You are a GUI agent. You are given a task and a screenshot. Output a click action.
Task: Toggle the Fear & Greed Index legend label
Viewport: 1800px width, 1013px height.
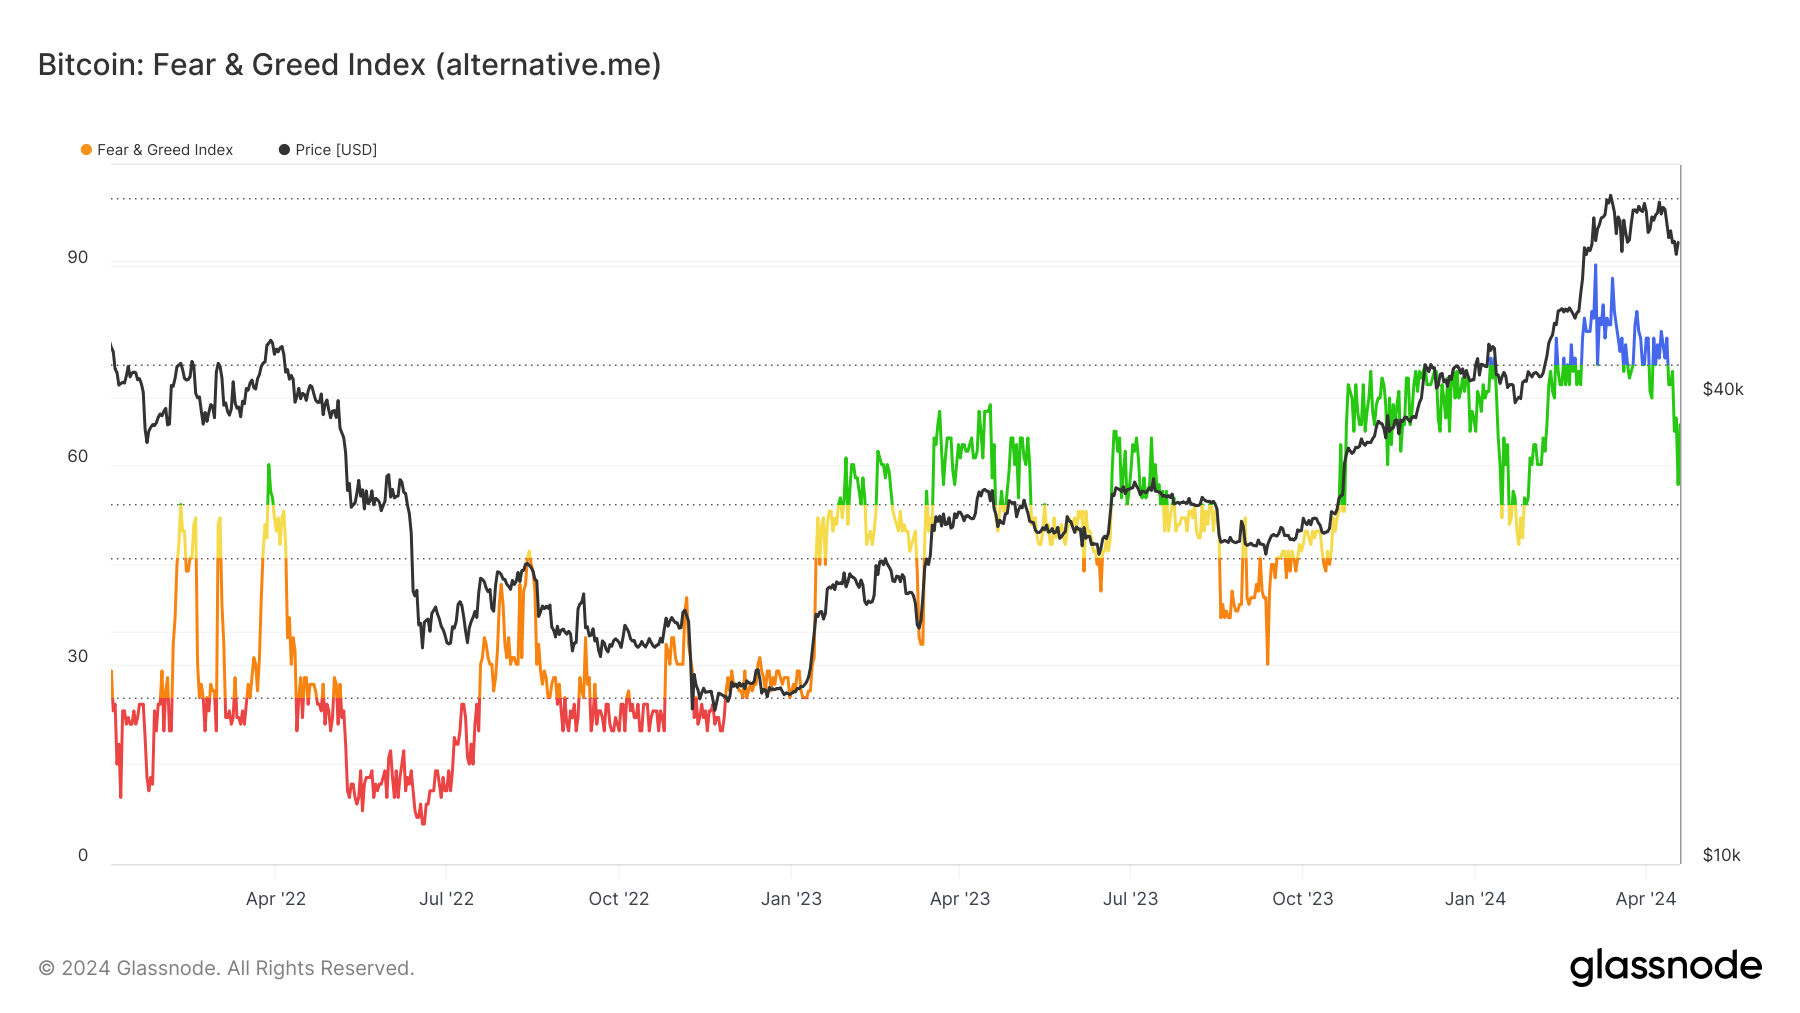click(165, 150)
